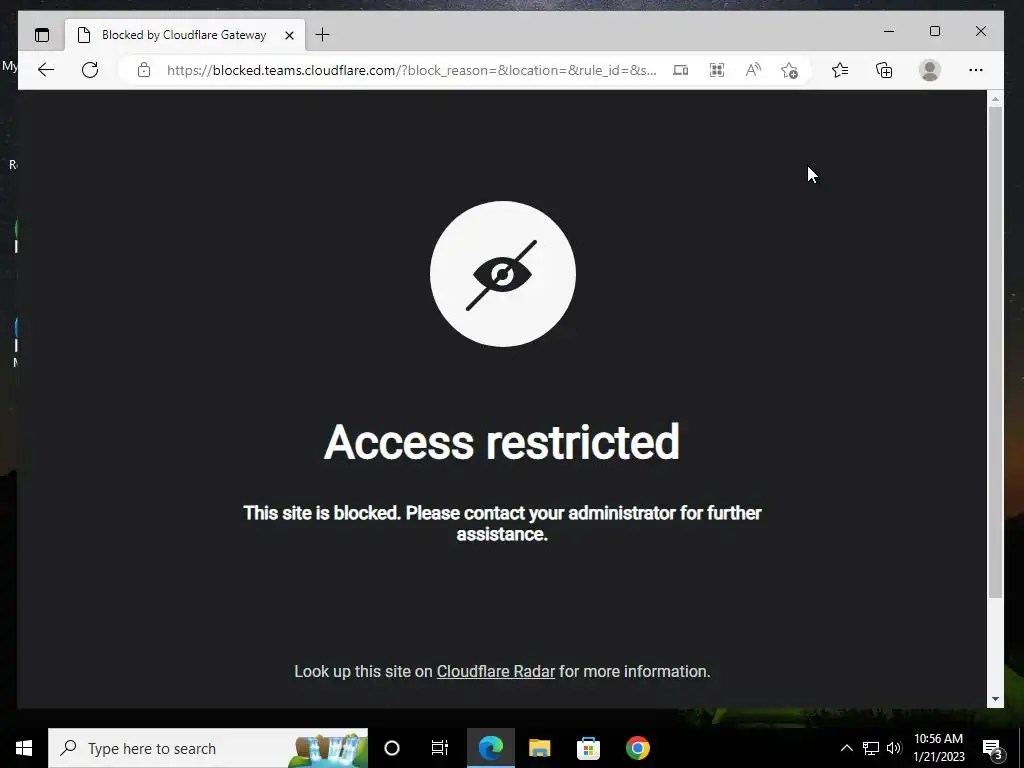Image resolution: width=1024 pixels, height=768 pixels.
Task: Open the Windows Start menu
Action: (24, 748)
